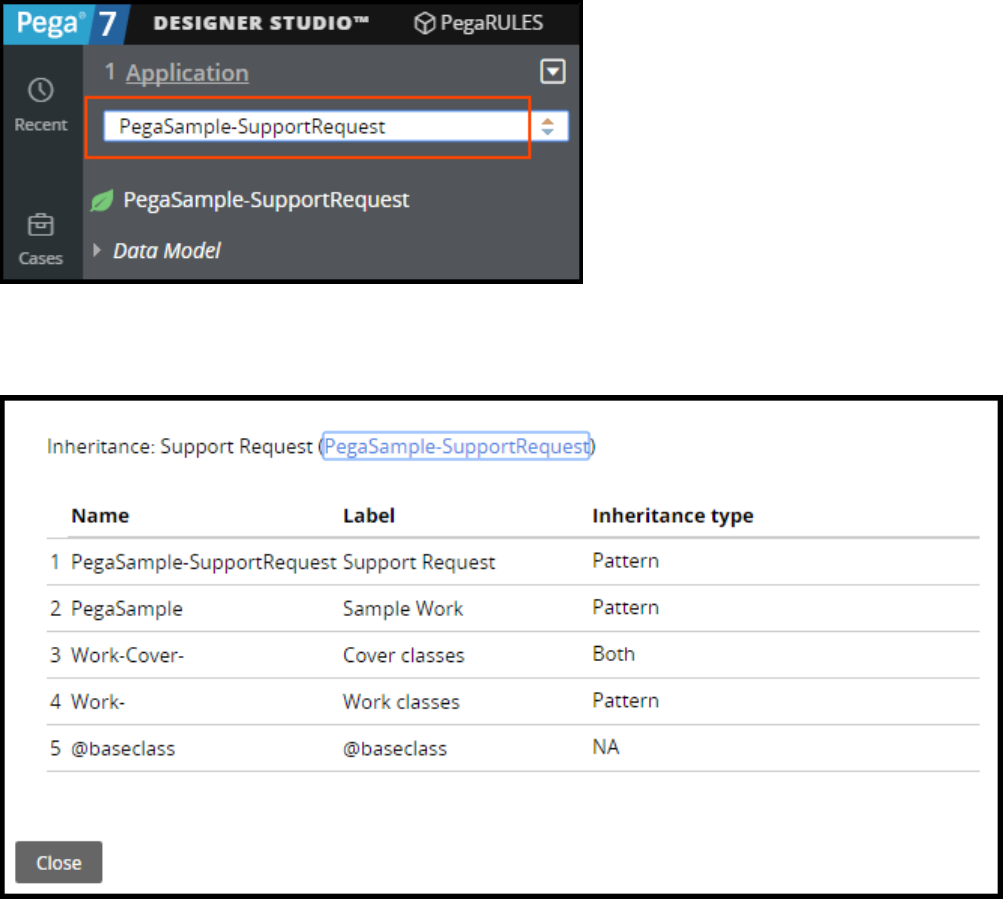1003x899 pixels.
Task: Click the DESIGNER STUDIO title
Action: click(261, 24)
